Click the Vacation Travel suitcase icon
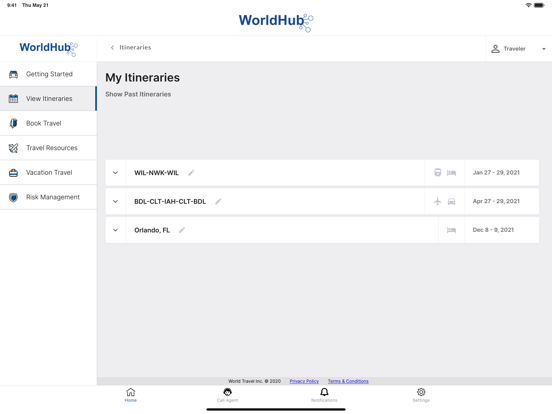This screenshot has width=552, height=414. tap(13, 173)
